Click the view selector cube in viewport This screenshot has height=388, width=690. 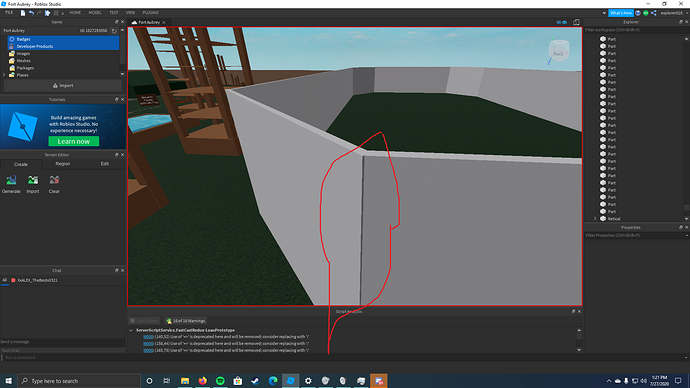pos(559,51)
